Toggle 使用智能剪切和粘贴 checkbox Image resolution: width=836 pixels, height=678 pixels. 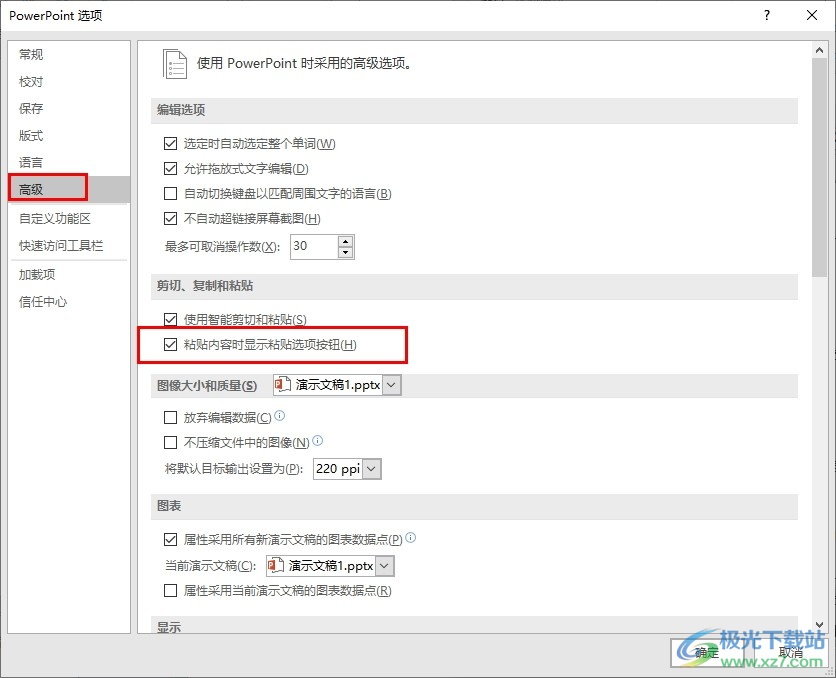[x=171, y=319]
